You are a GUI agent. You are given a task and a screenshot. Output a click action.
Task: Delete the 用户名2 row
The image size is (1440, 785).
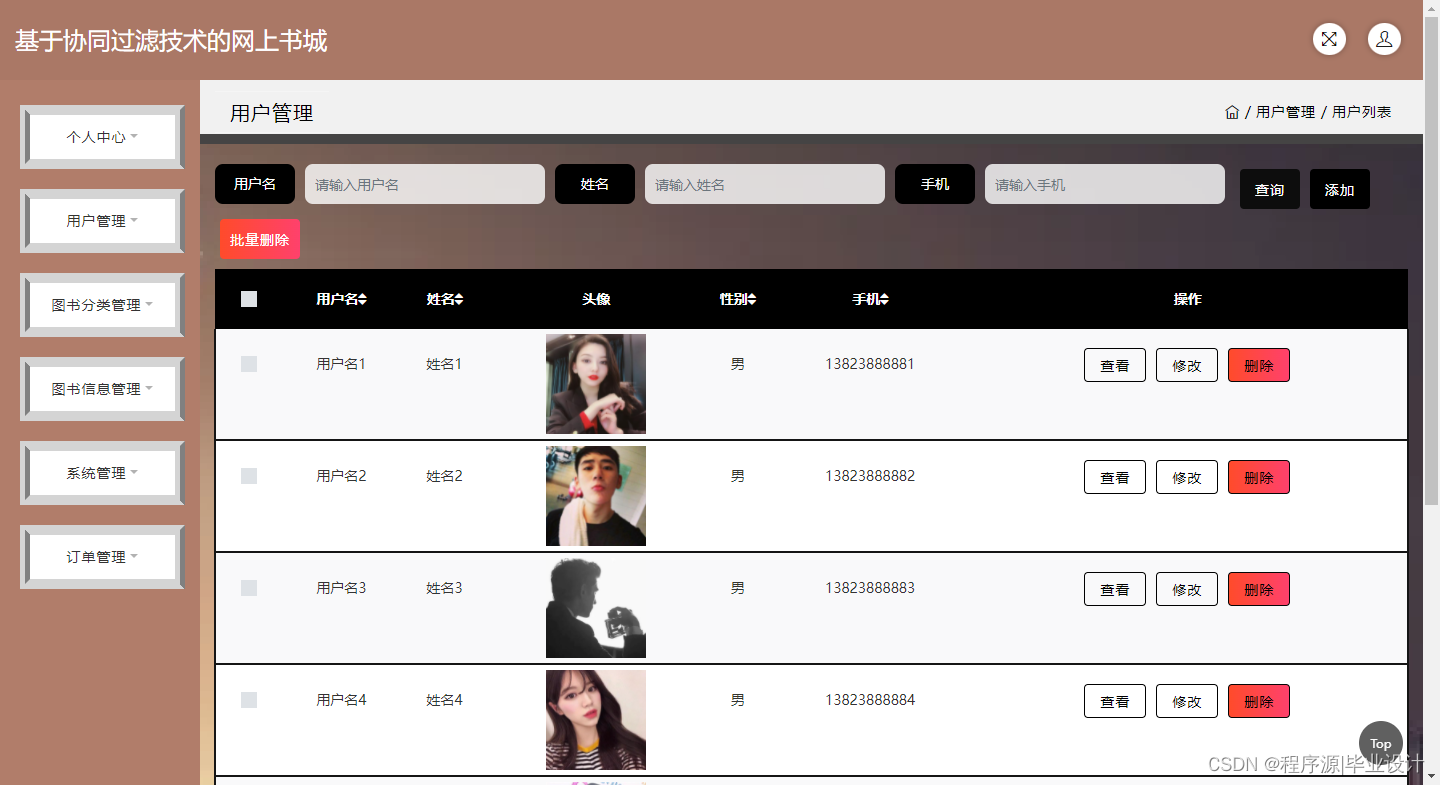coord(1259,477)
